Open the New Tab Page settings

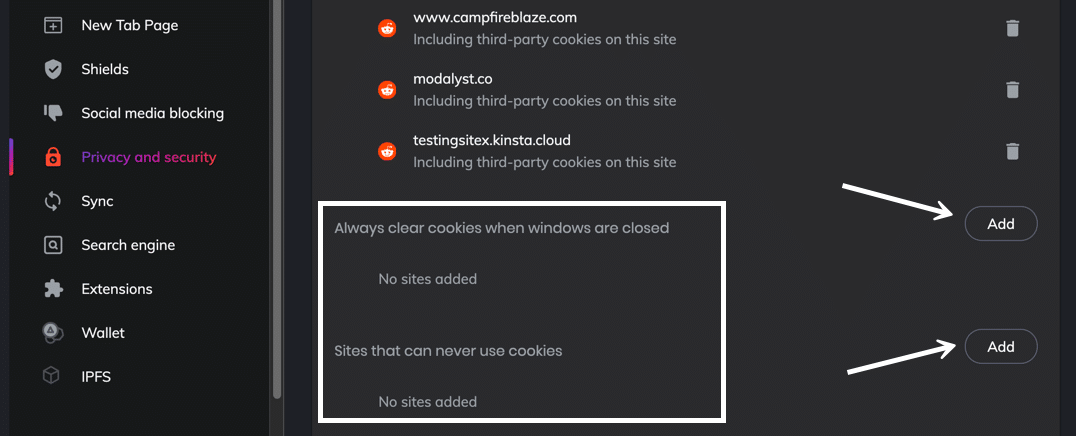(x=129, y=25)
